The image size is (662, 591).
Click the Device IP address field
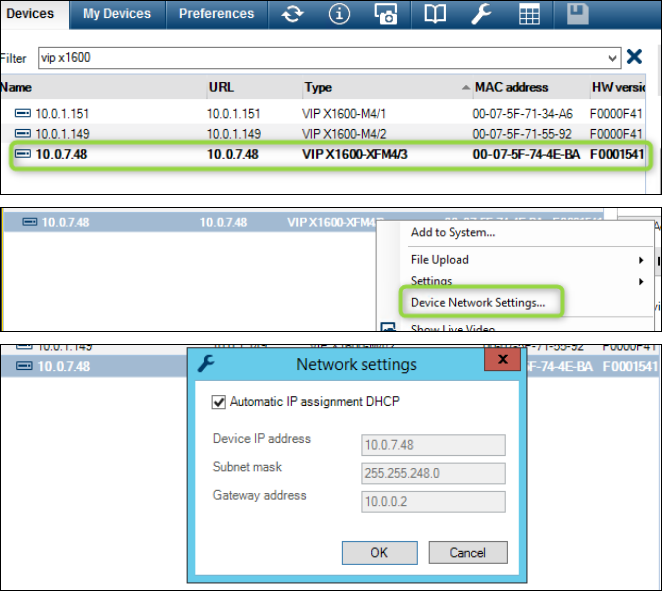point(433,445)
